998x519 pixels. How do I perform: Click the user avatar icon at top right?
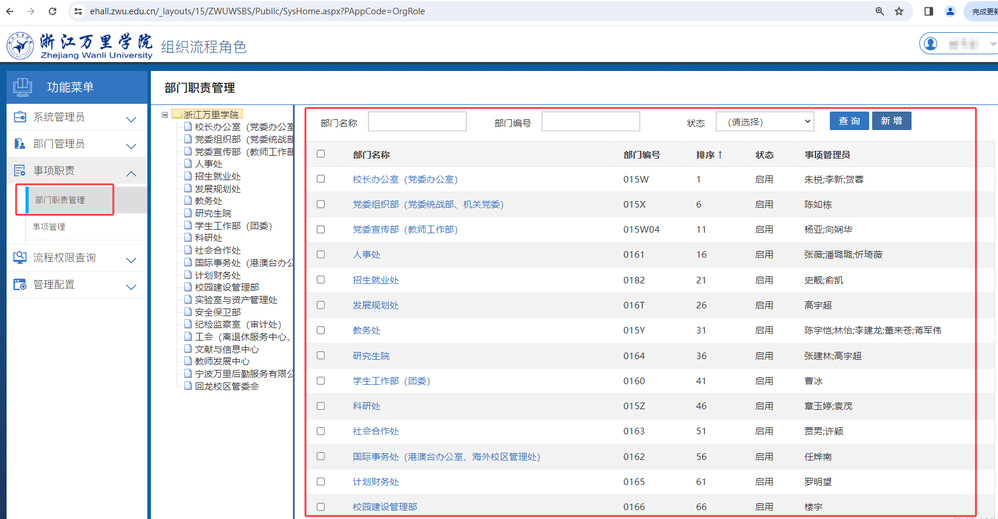coord(932,45)
